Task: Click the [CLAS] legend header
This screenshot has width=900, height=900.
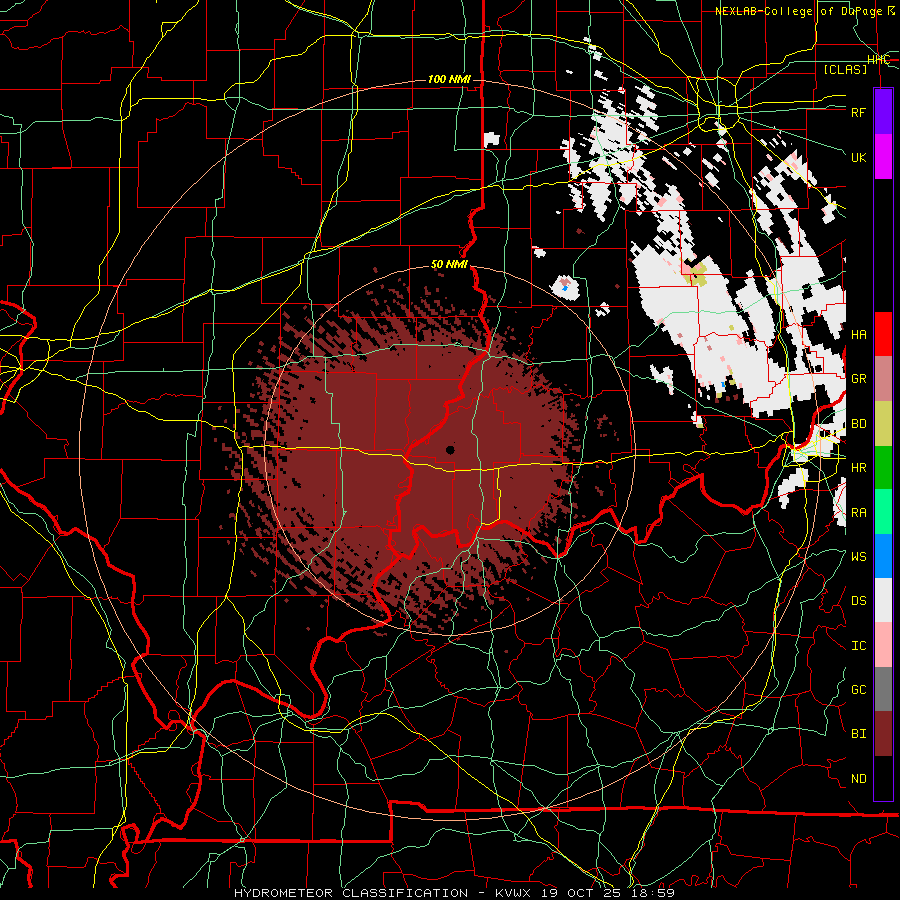Action: 845,70
